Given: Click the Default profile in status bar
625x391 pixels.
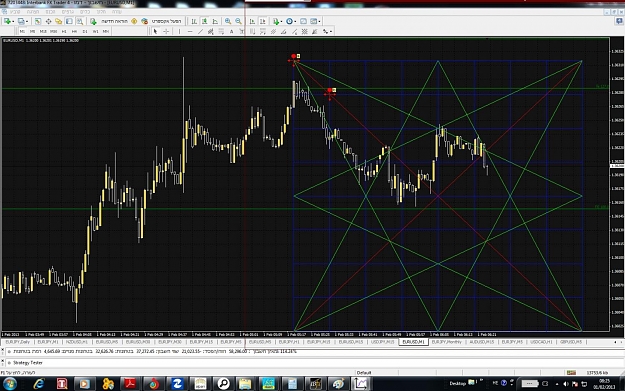Looking at the screenshot, I should click(364, 373).
